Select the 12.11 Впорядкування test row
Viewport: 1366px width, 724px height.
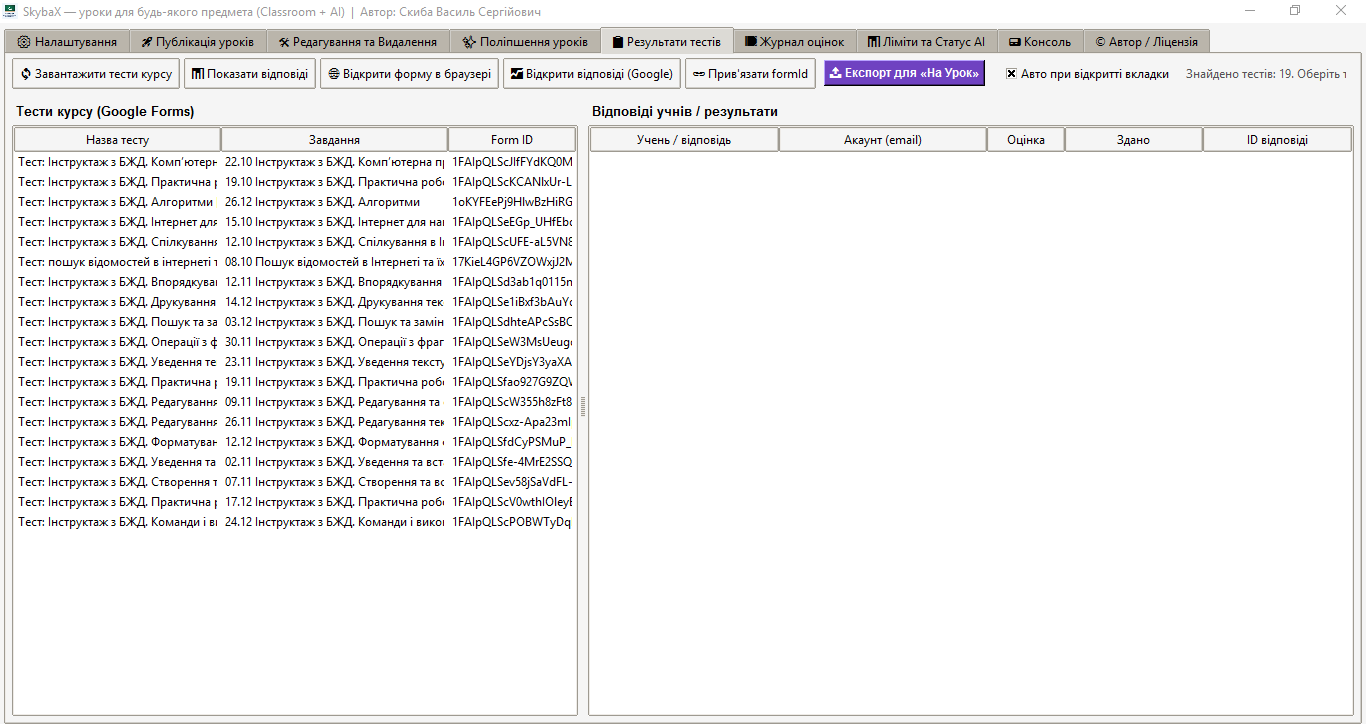pos(295,282)
